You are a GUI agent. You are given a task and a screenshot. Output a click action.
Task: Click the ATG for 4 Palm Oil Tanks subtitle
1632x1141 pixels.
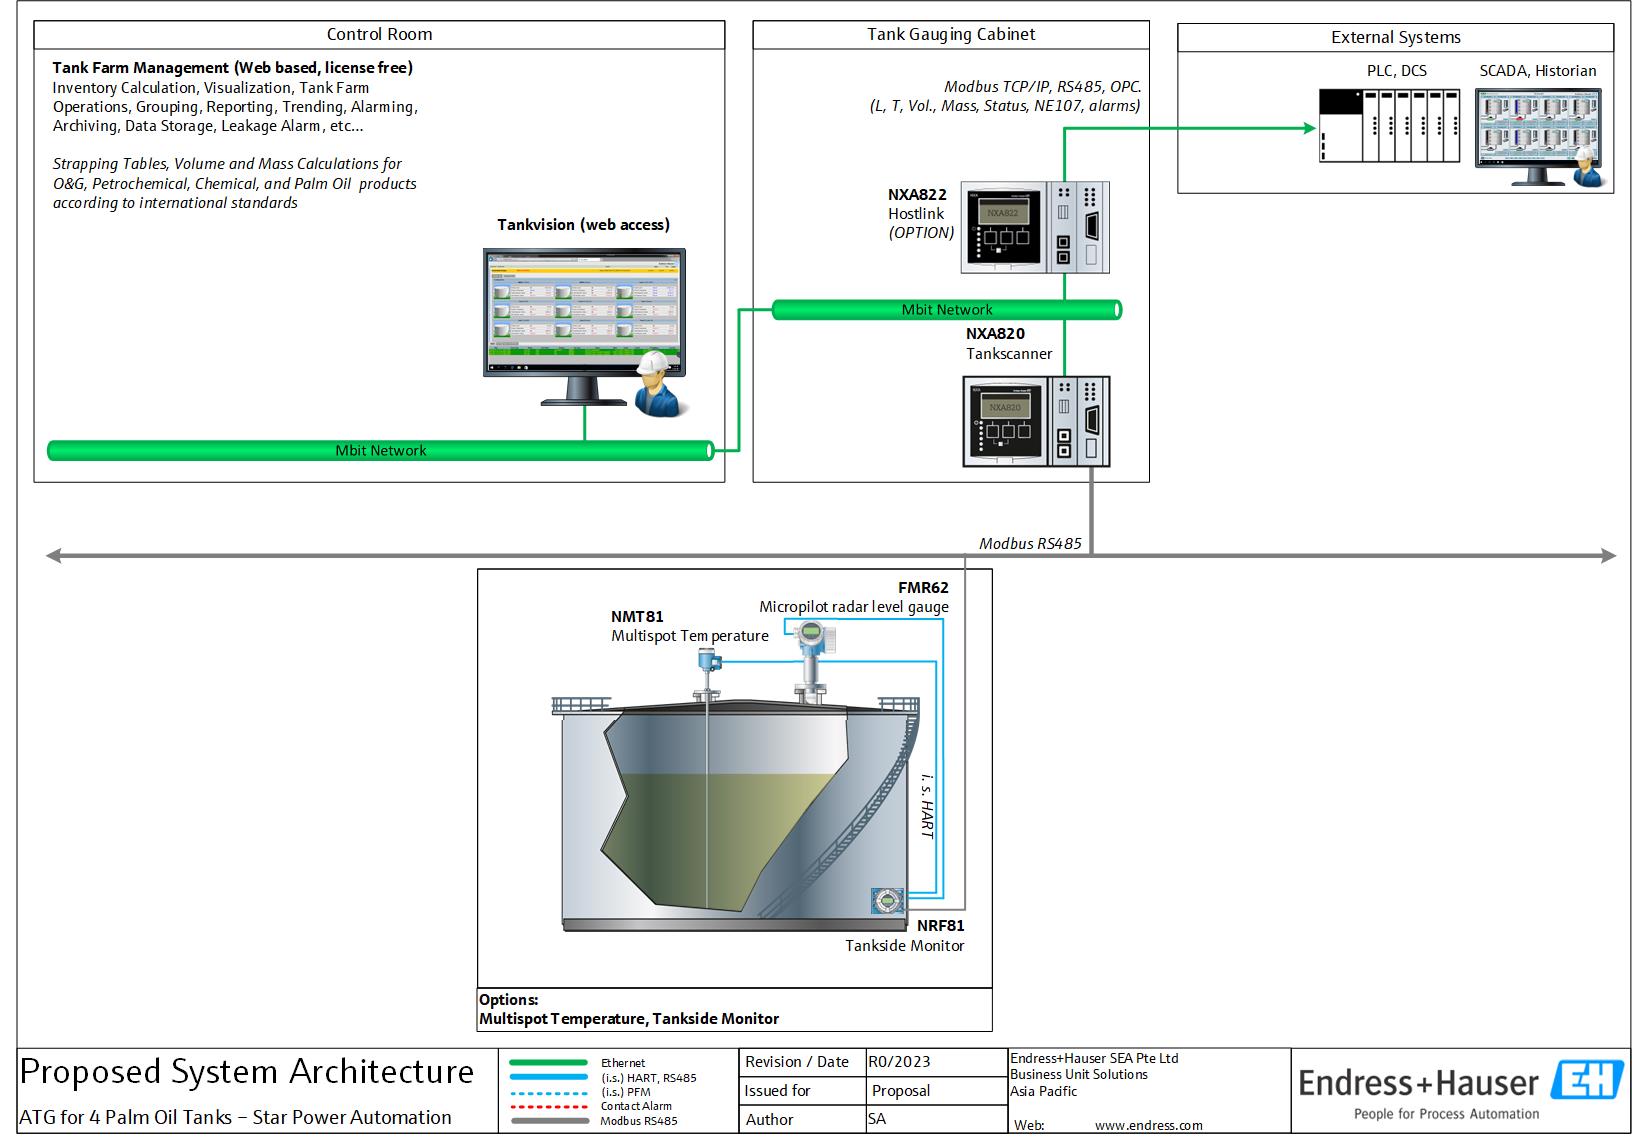click(x=235, y=1118)
